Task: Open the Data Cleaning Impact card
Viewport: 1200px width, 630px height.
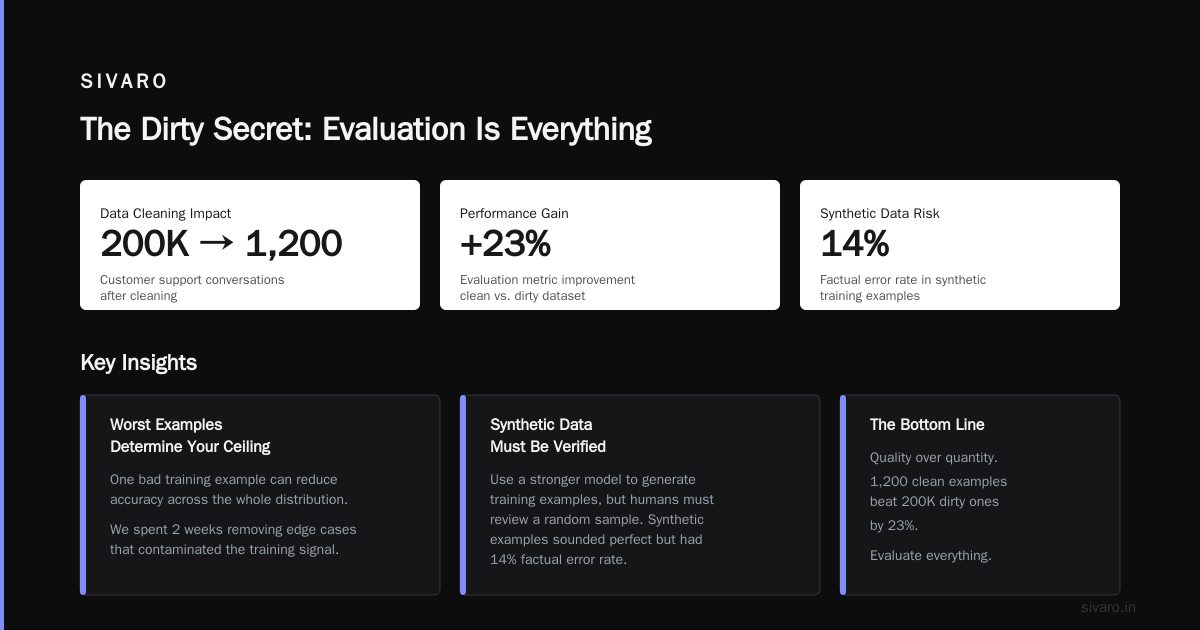Action: 250,245
